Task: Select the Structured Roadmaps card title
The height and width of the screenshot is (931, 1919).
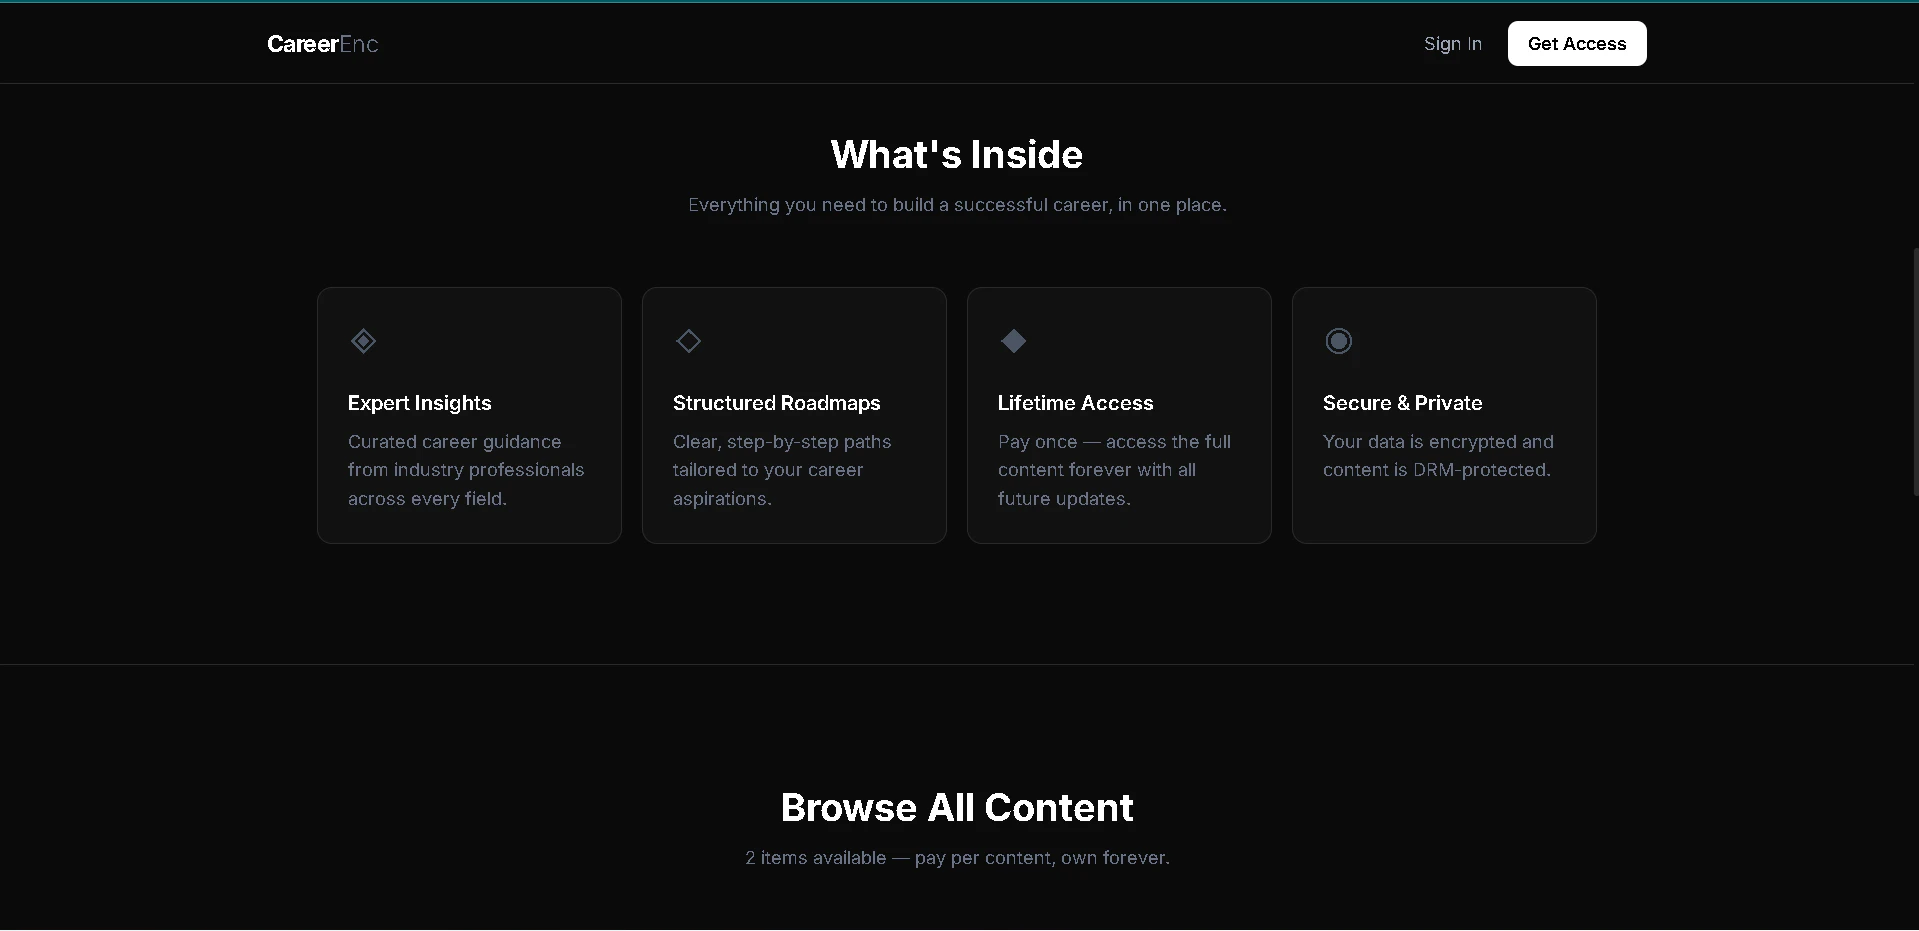Action: click(776, 403)
